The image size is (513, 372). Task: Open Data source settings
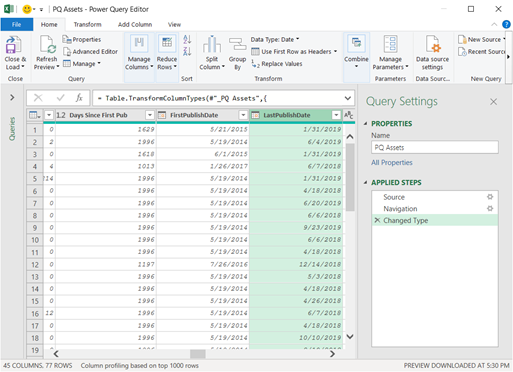(x=432, y=53)
